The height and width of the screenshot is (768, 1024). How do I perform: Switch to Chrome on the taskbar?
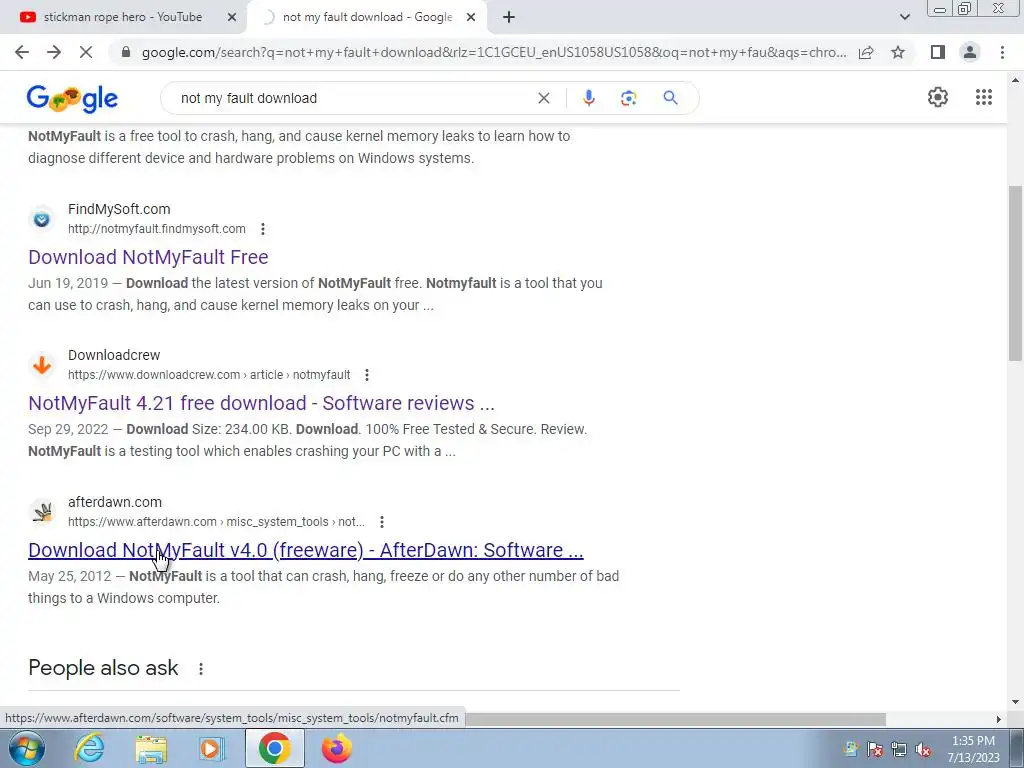[x=274, y=748]
